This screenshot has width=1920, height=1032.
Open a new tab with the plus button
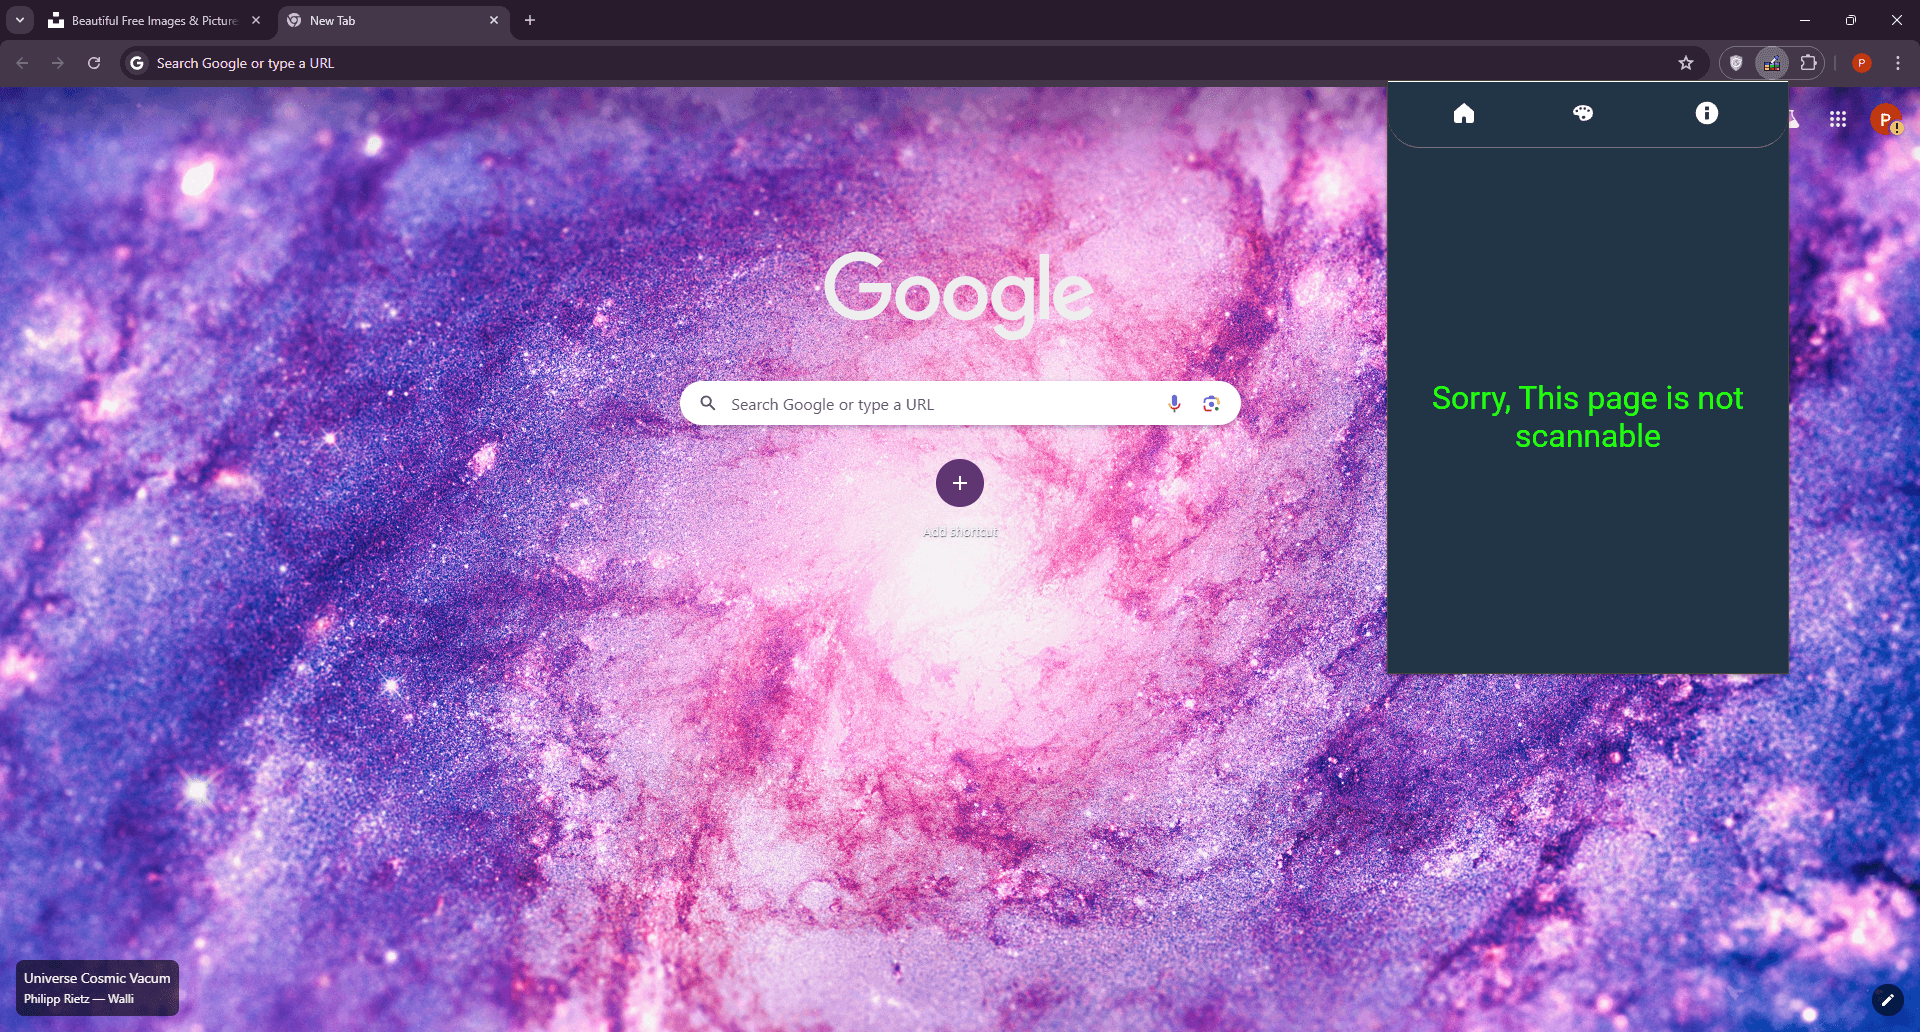(530, 20)
